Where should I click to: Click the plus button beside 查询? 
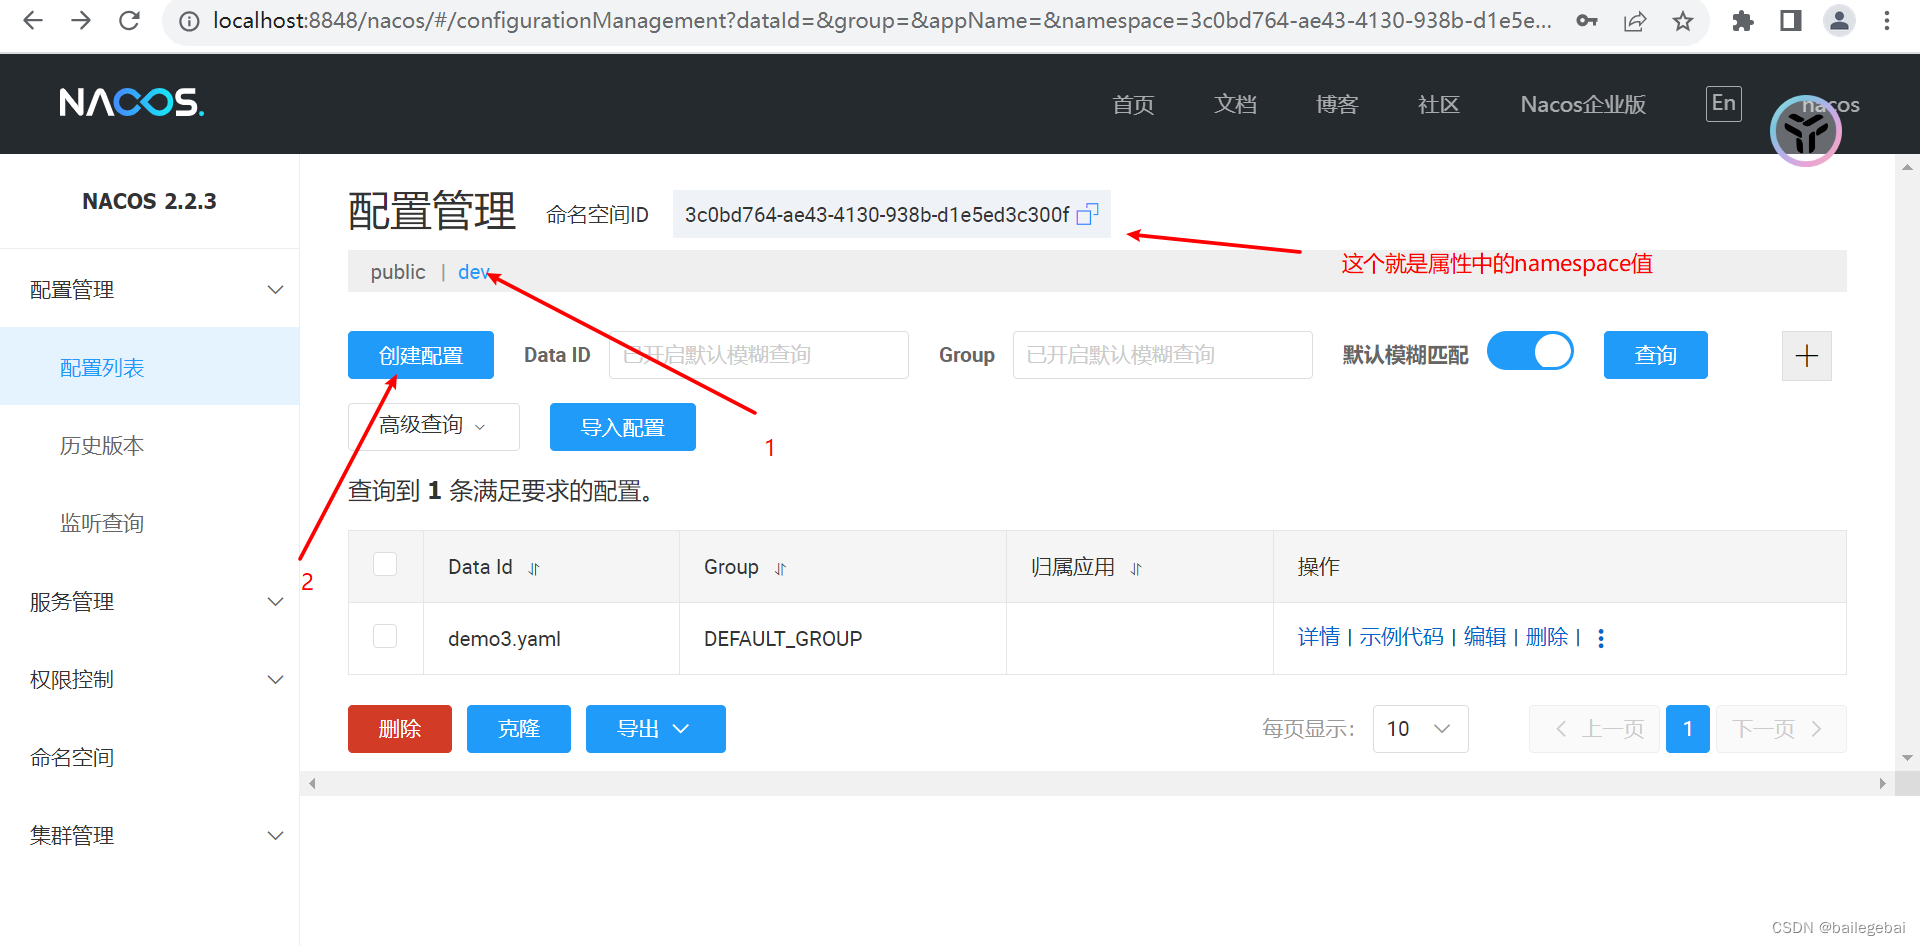pos(1807,356)
